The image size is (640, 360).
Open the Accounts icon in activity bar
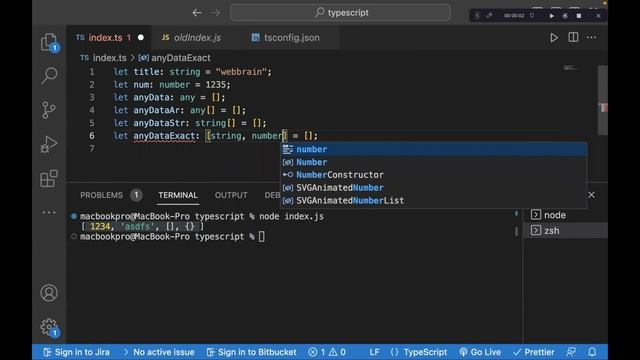point(49,293)
